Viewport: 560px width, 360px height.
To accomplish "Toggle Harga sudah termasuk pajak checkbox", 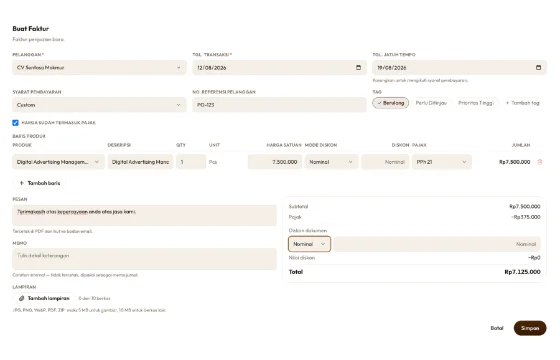I will pyautogui.click(x=15, y=123).
